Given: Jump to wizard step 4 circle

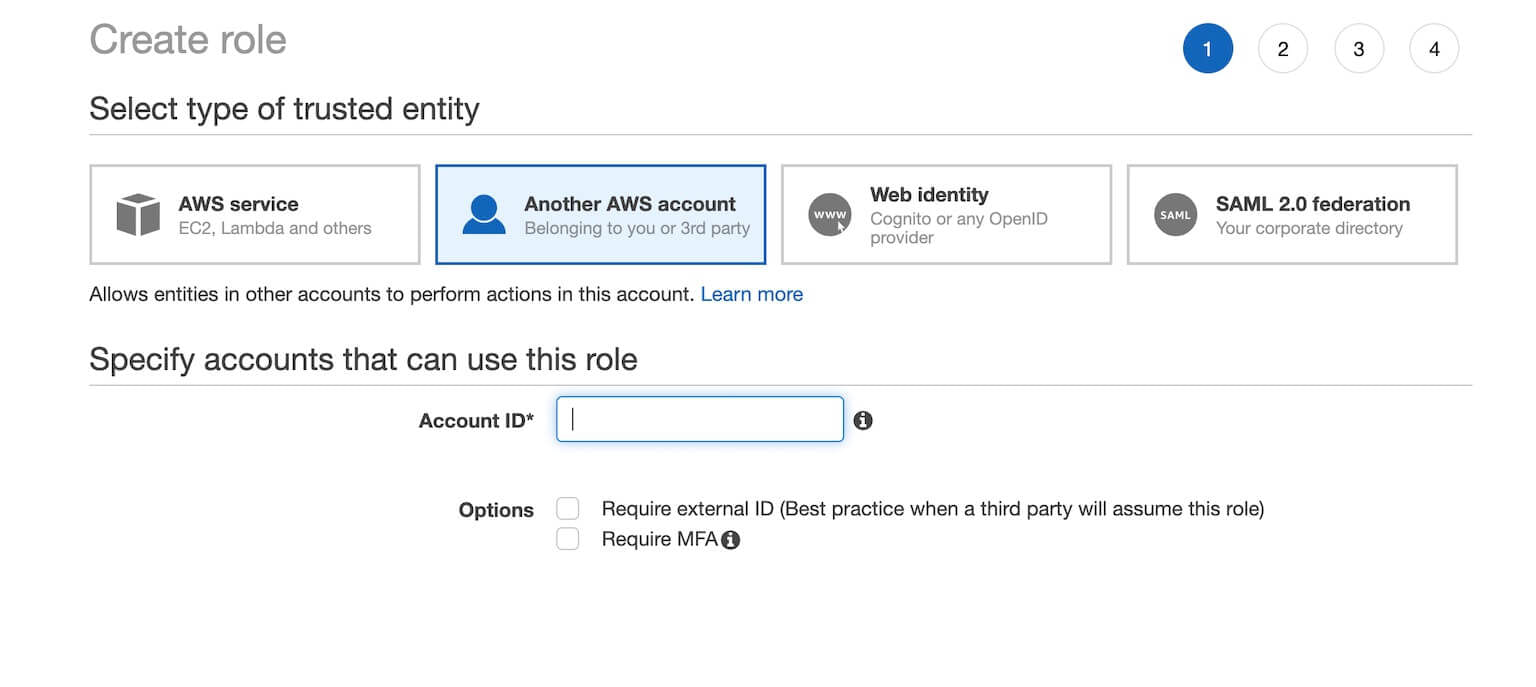Looking at the screenshot, I should point(1434,49).
